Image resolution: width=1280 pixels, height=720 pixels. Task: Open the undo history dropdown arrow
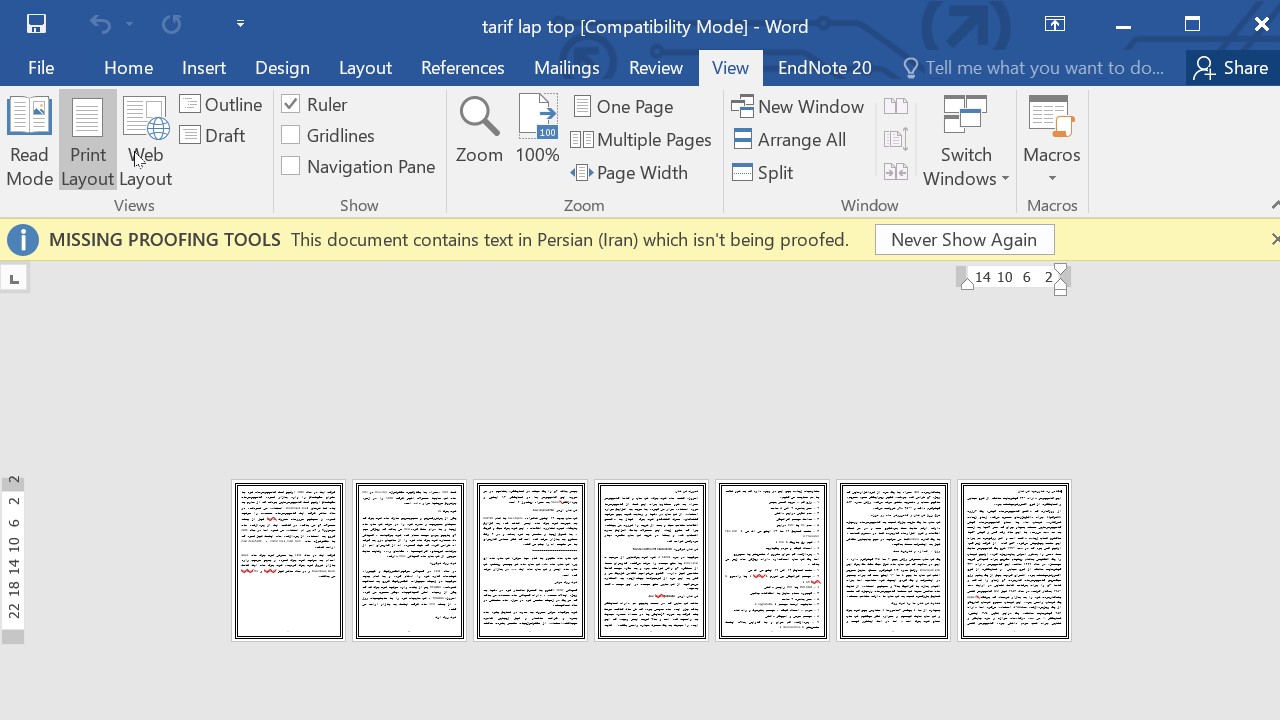click(x=129, y=23)
